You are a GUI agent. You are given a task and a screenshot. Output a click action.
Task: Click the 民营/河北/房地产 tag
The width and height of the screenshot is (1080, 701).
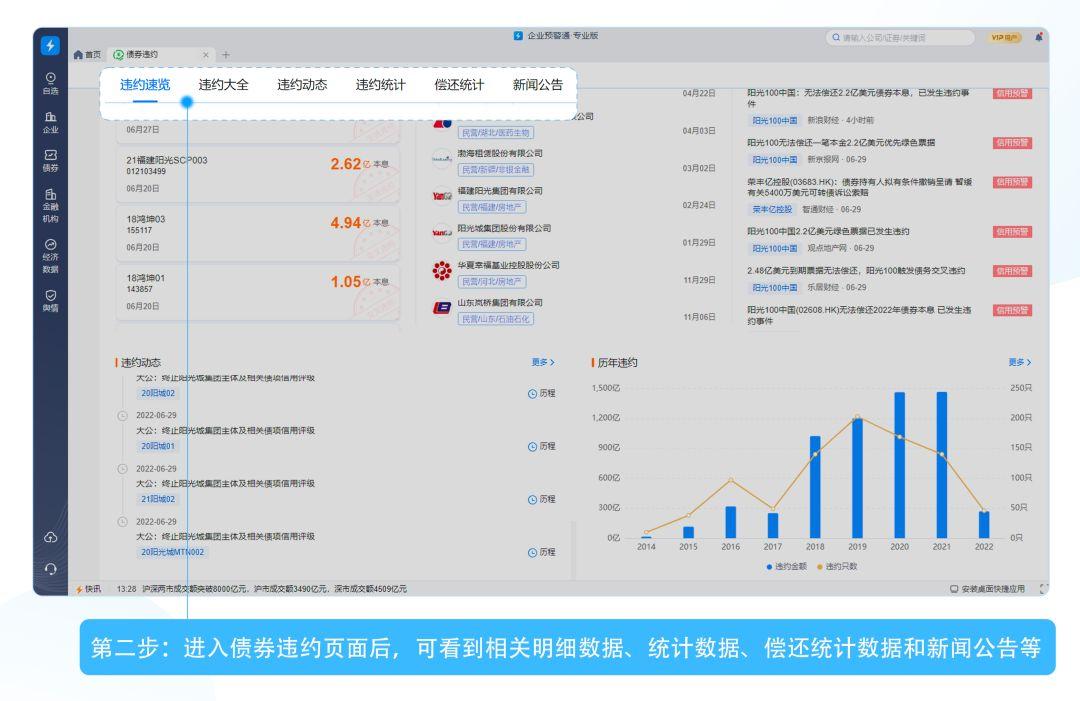pyautogui.click(x=492, y=282)
